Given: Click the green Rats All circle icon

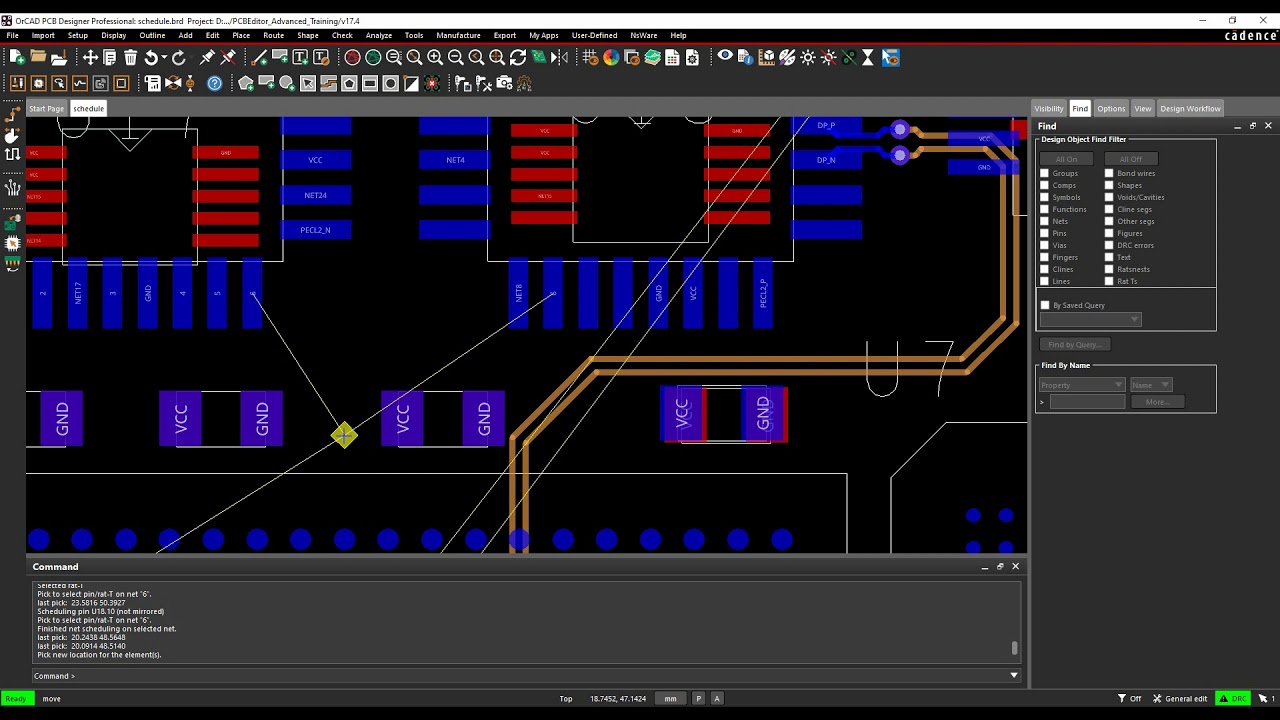Looking at the screenshot, I should point(372,57).
